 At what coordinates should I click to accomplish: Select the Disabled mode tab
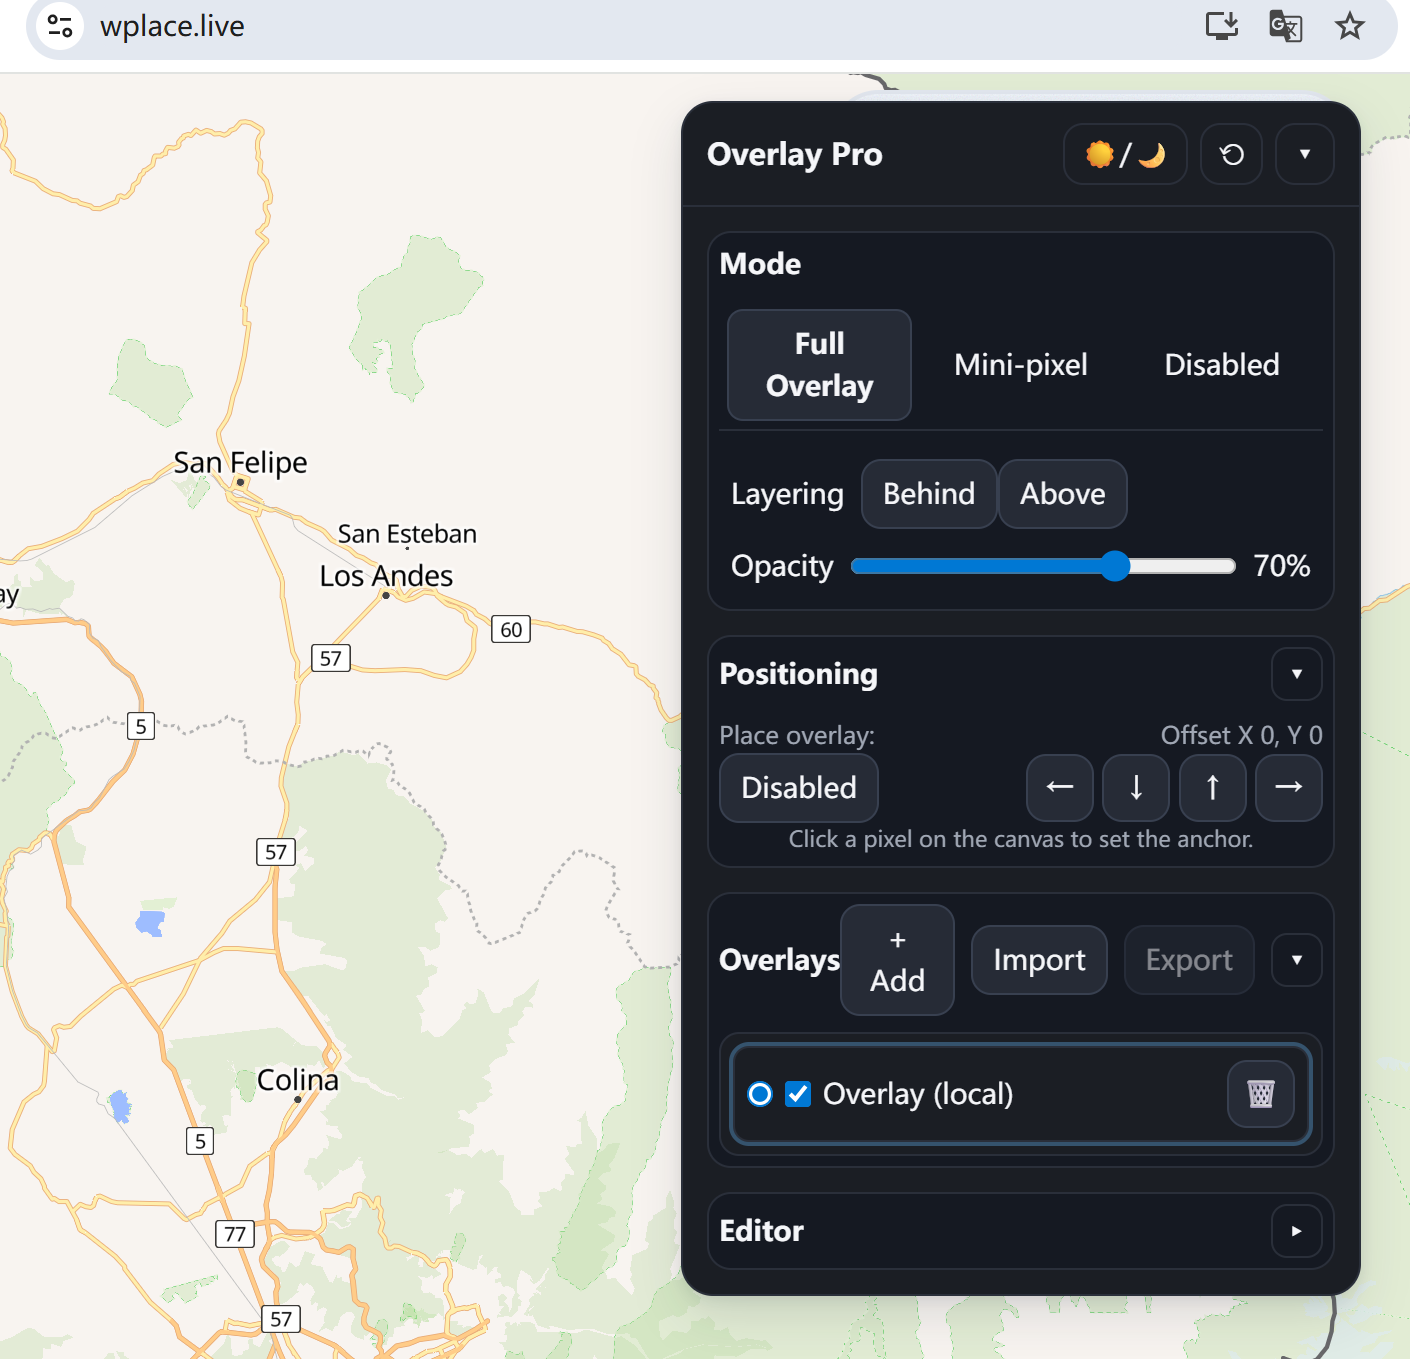(1221, 365)
